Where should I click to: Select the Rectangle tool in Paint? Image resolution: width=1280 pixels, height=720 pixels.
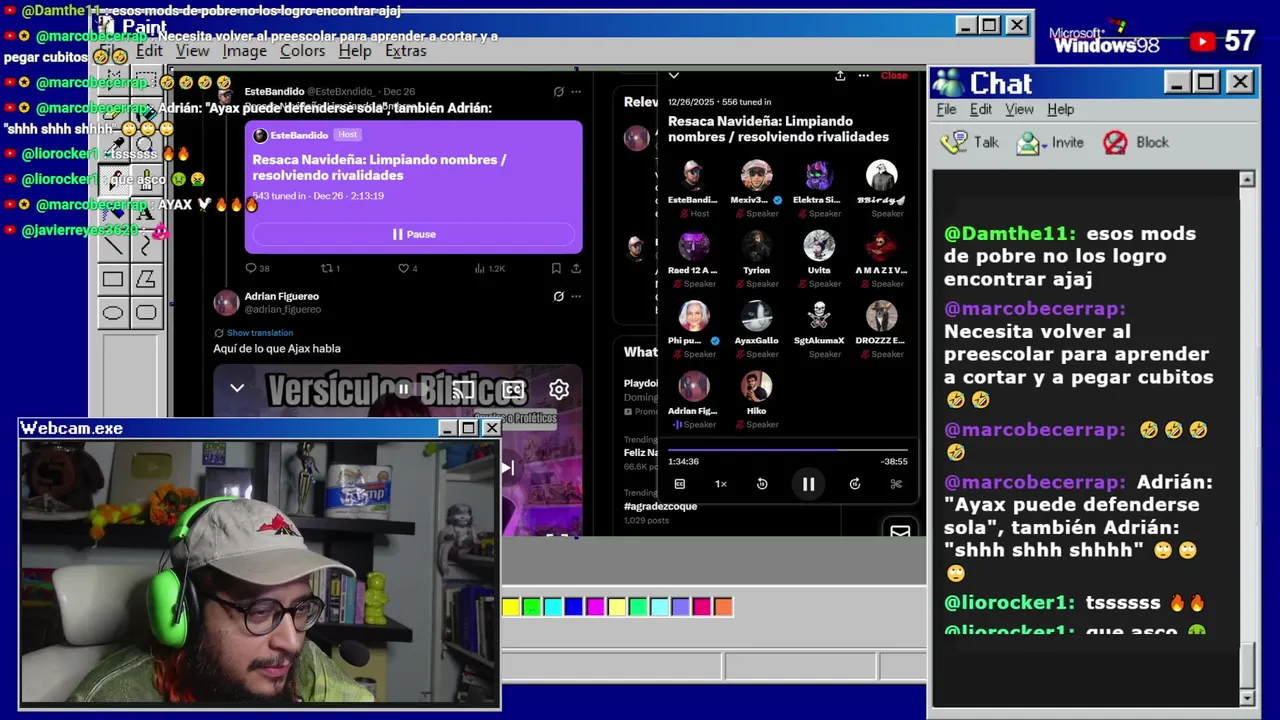[113, 279]
